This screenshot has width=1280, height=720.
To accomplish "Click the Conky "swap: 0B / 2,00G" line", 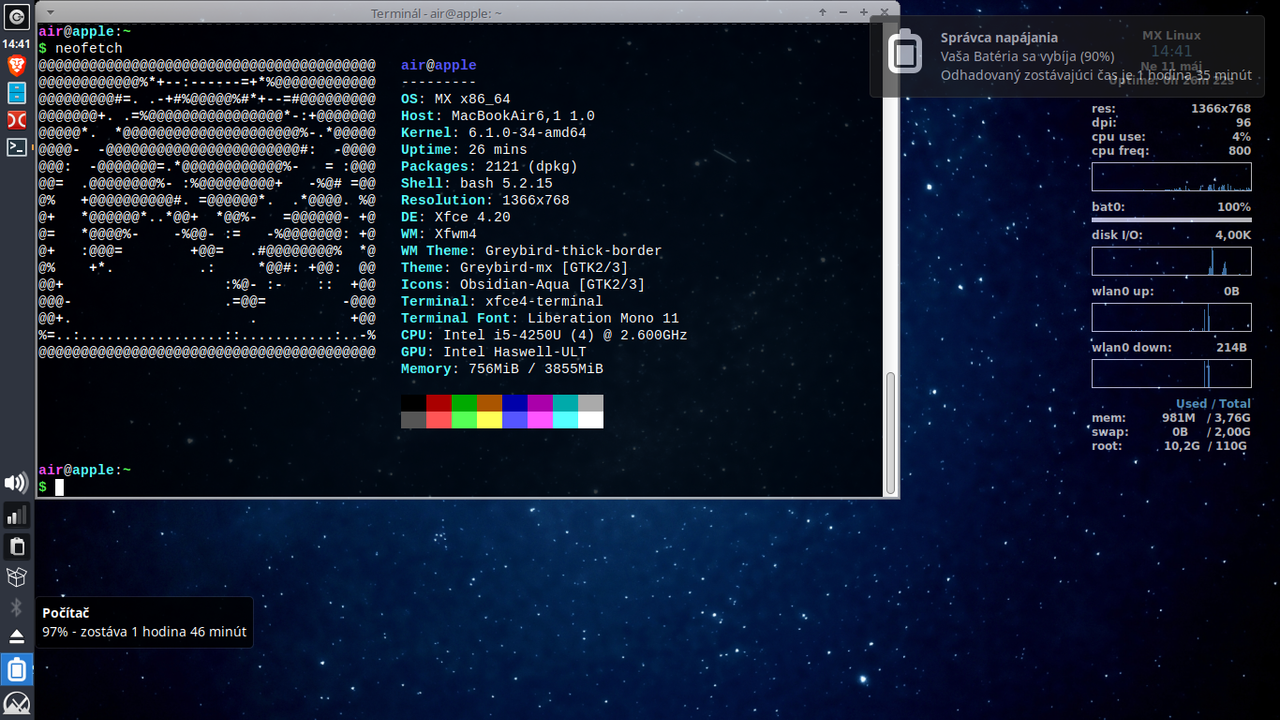I will tap(1171, 432).
